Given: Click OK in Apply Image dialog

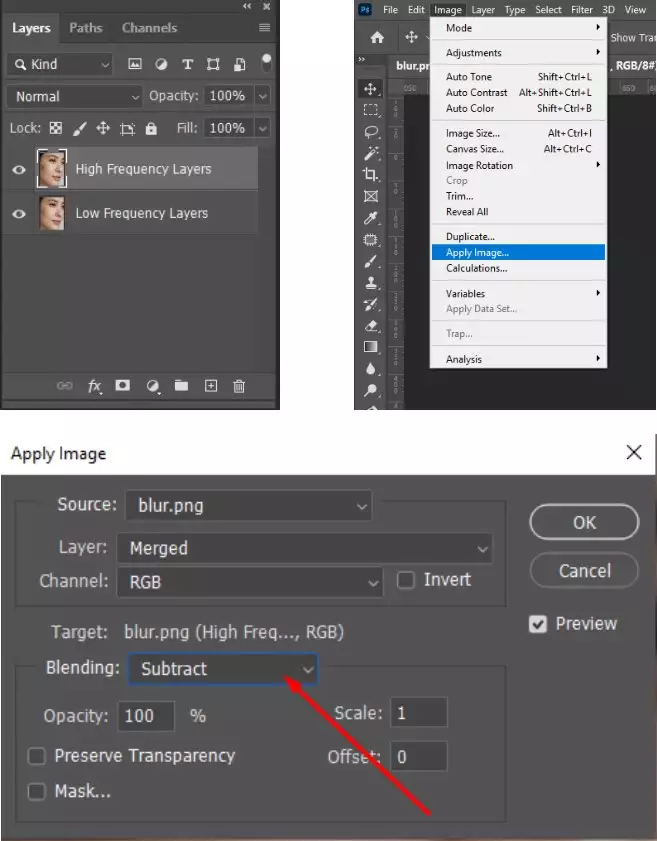Looking at the screenshot, I should pyautogui.click(x=584, y=522).
